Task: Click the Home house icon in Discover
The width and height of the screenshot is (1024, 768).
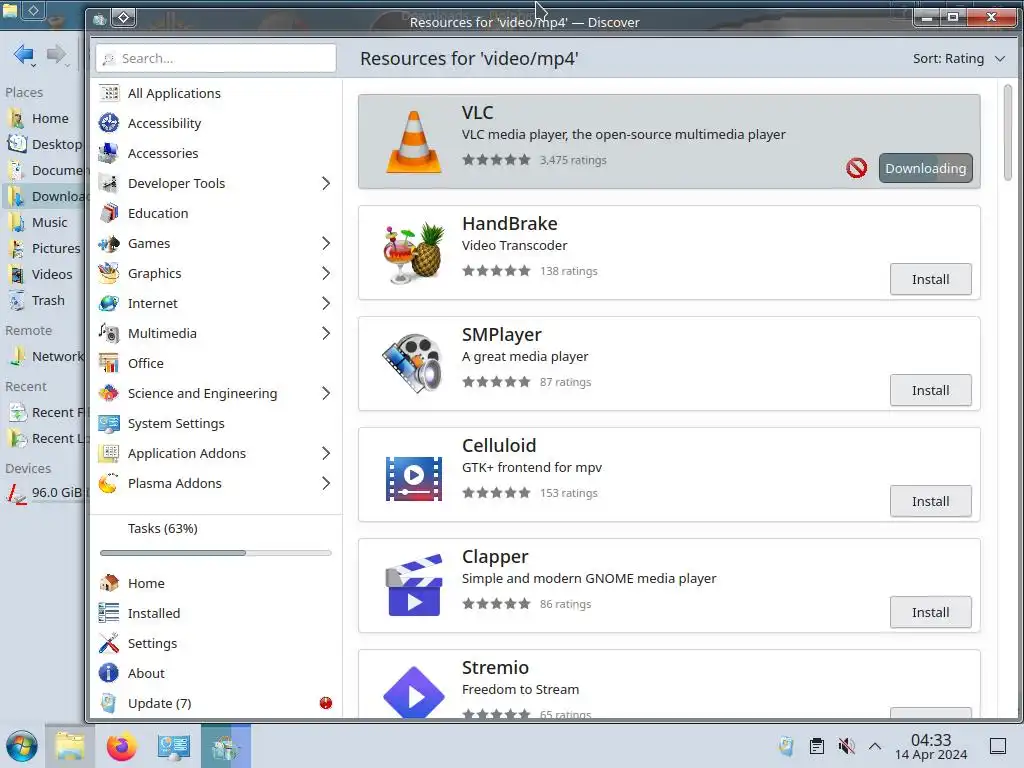Action: point(109,583)
